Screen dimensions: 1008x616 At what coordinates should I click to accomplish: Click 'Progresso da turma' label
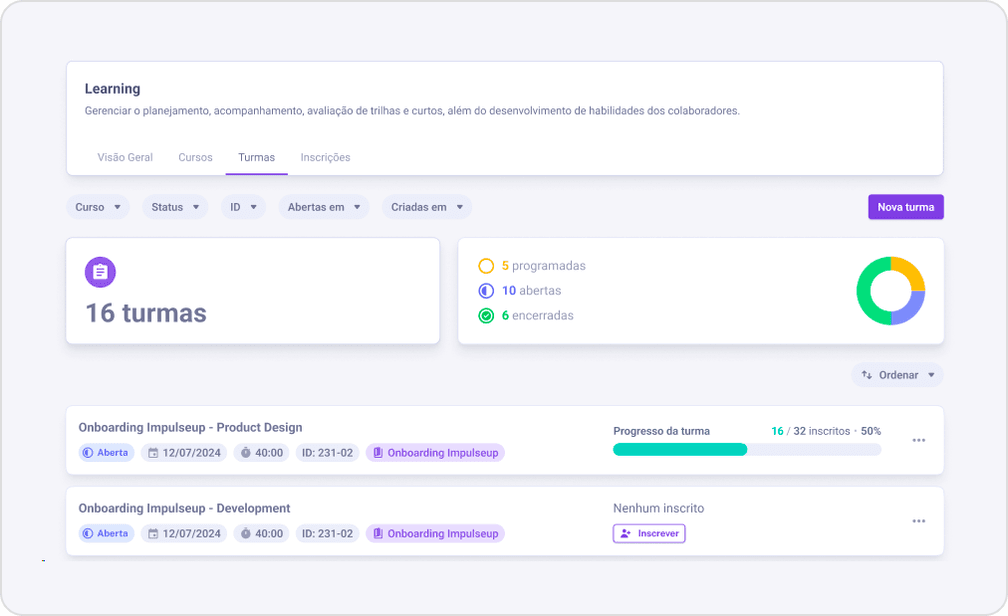(x=662, y=431)
